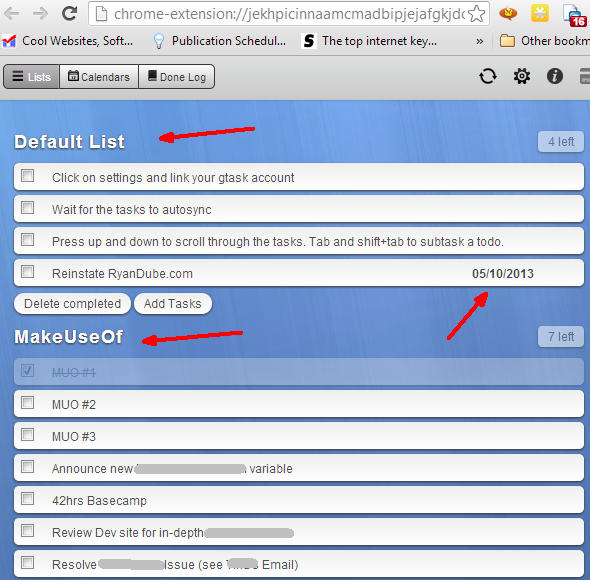Click the 7 left counter badge
This screenshot has height=580, width=590.
coord(561,336)
